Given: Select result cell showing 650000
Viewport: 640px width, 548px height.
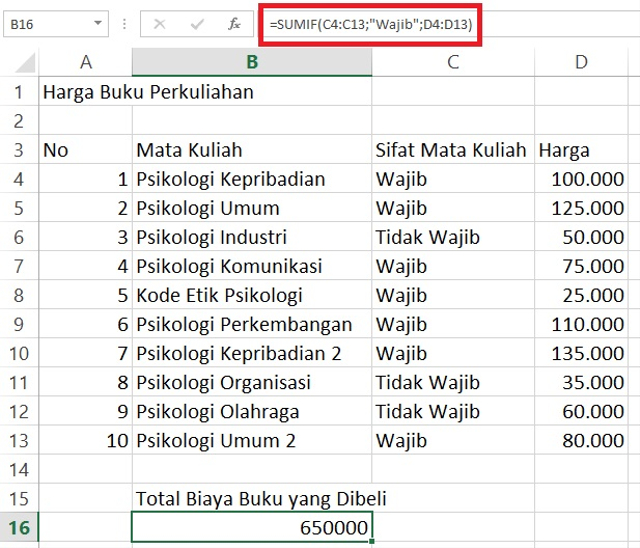Looking at the screenshot, I should (x=252, y=527).
